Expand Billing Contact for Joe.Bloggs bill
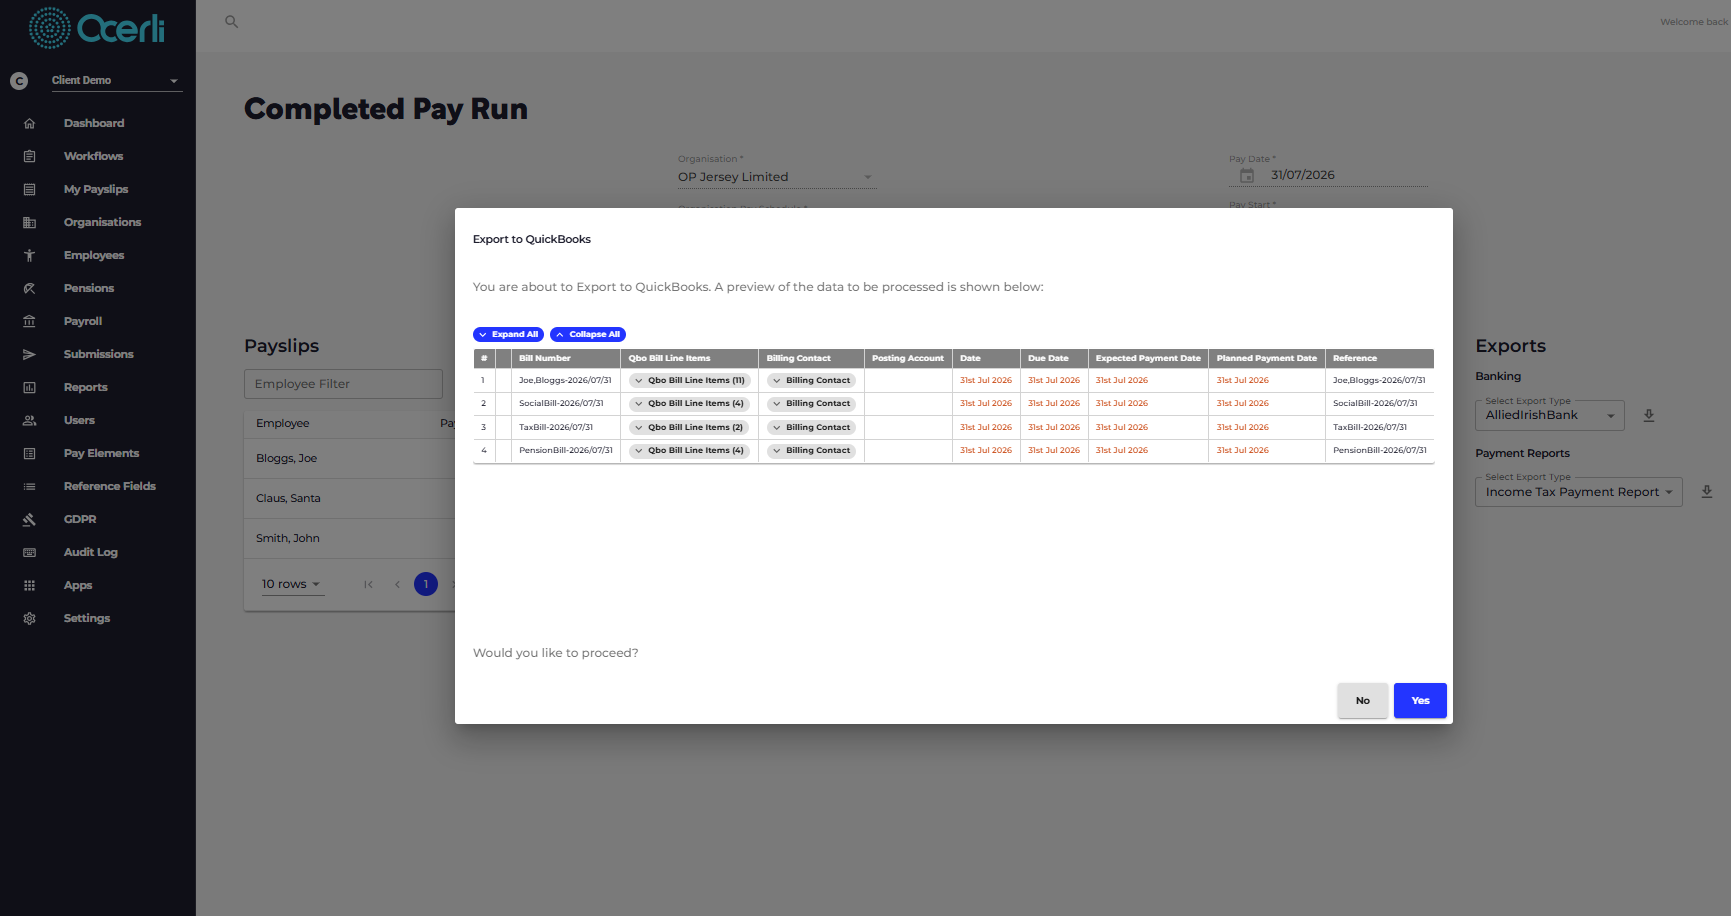1731x916 pixels. [811, 380]
